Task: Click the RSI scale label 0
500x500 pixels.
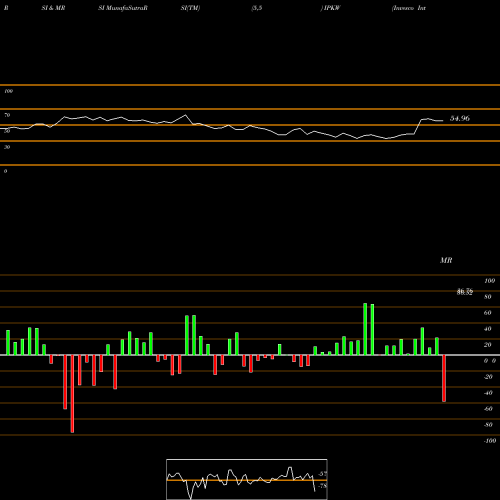Action: click(x=5, y=171)
